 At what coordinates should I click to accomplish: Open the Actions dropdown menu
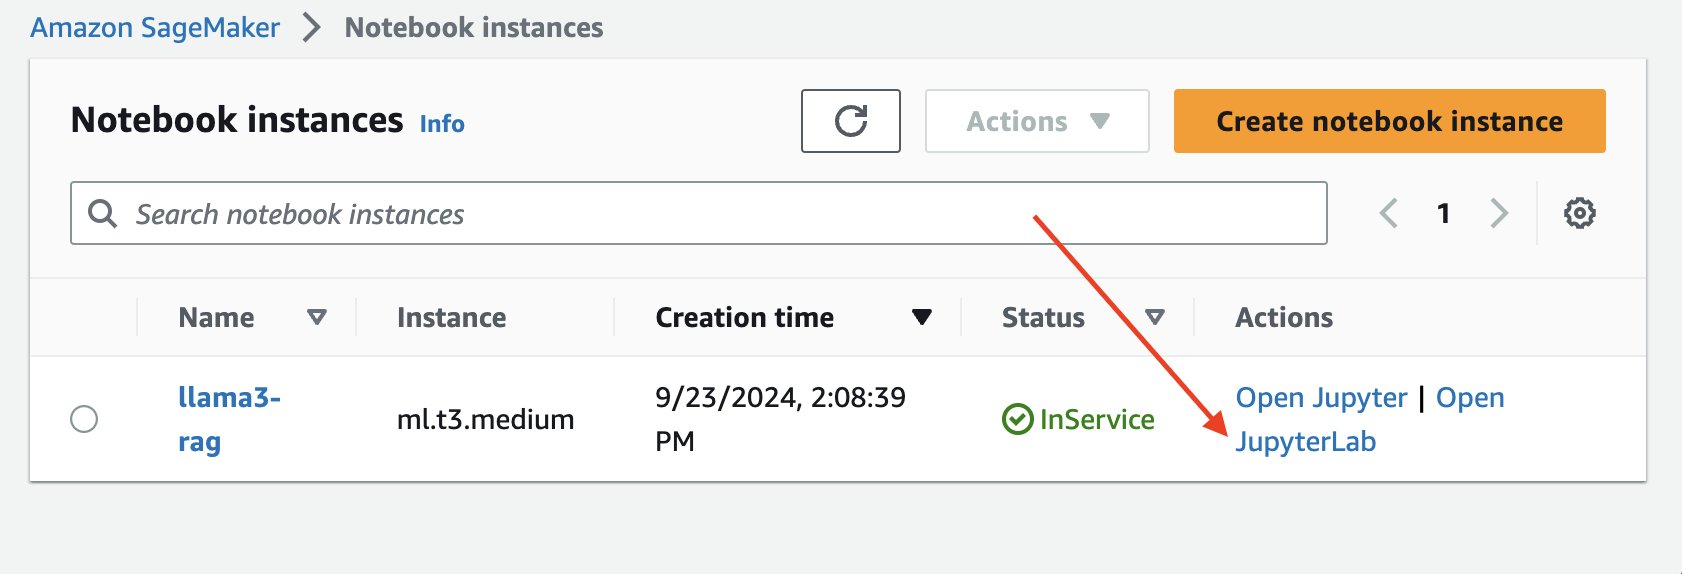pos(1037,121)
